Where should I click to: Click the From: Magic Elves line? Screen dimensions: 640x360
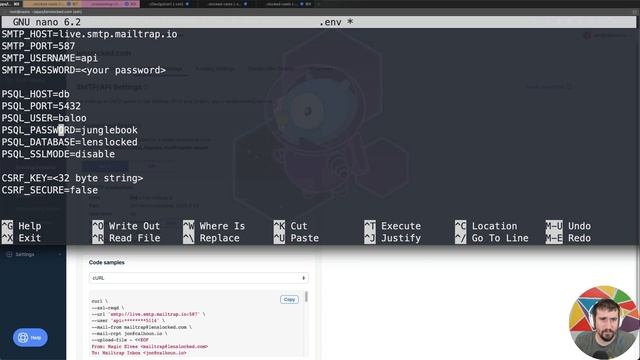tap(150, 347)
